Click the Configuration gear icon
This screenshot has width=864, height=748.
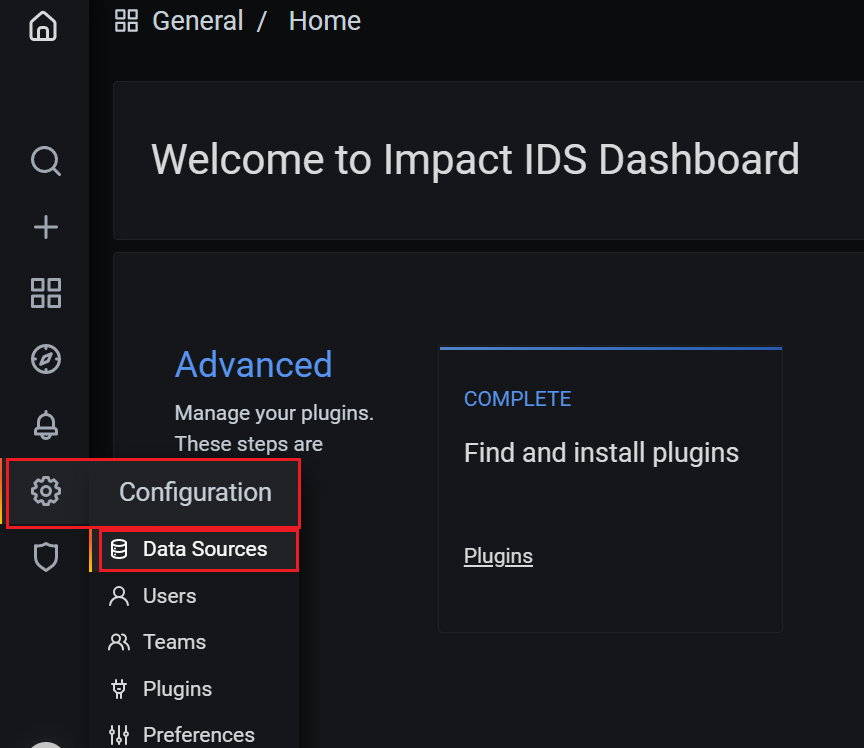46,491
